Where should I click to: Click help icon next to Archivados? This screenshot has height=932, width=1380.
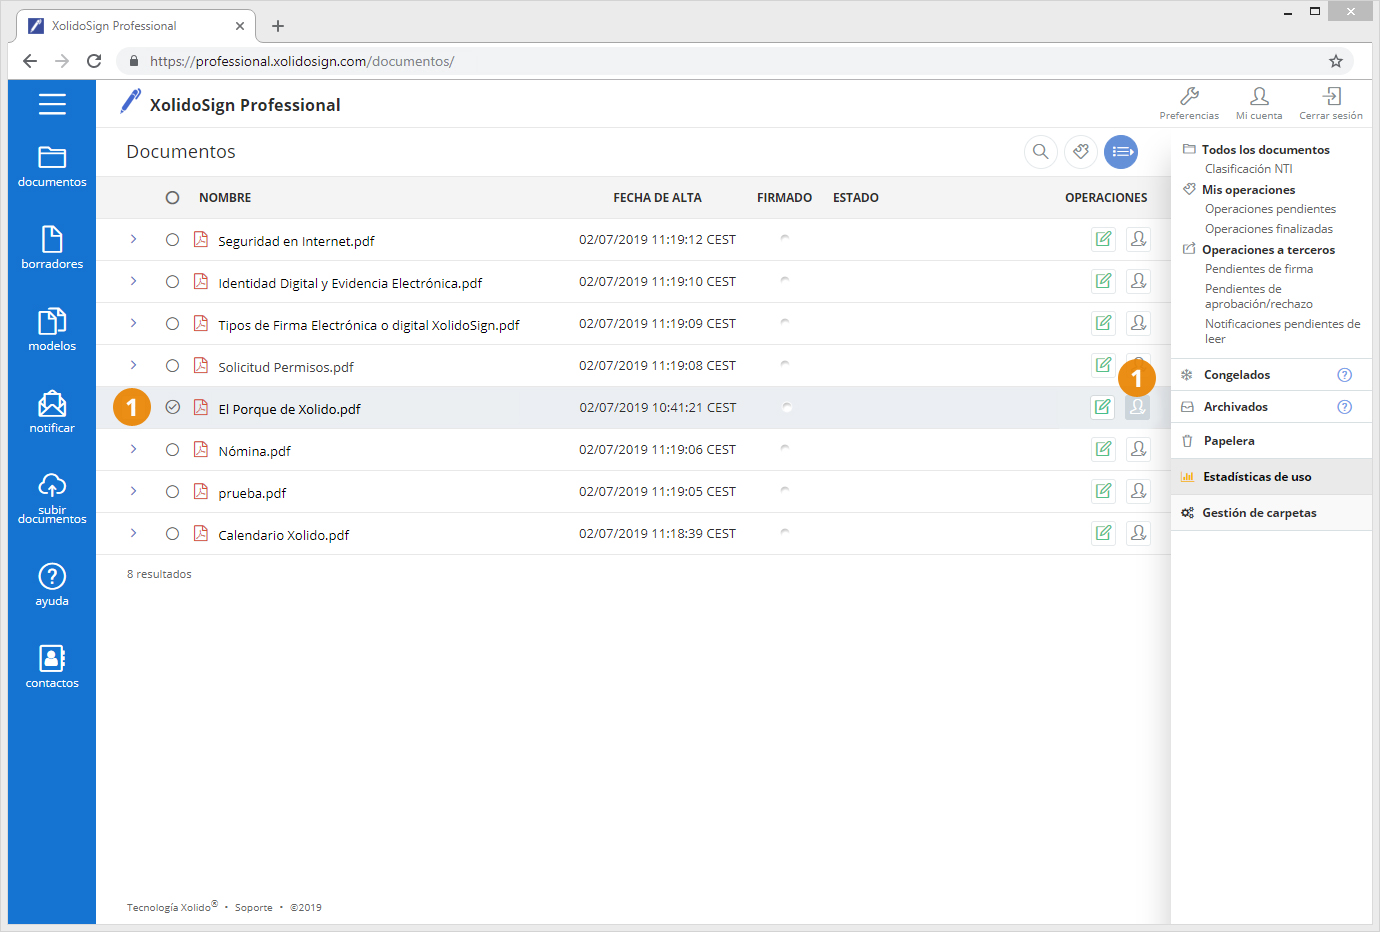pyautogui.click(x=1344, y=407)
